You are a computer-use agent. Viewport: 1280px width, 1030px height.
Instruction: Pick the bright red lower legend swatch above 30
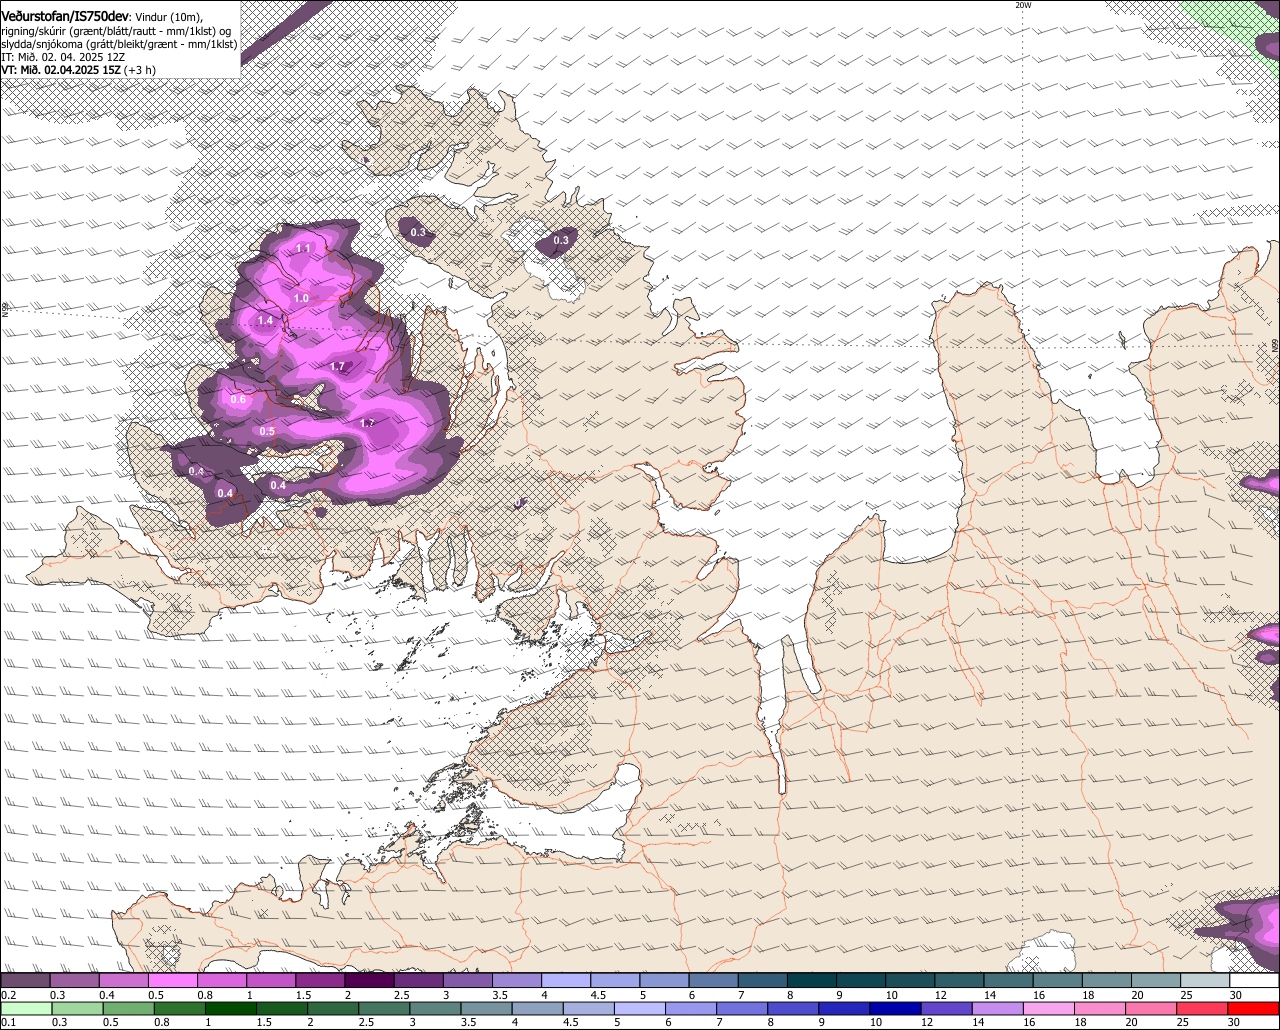coord(1254,1008)
